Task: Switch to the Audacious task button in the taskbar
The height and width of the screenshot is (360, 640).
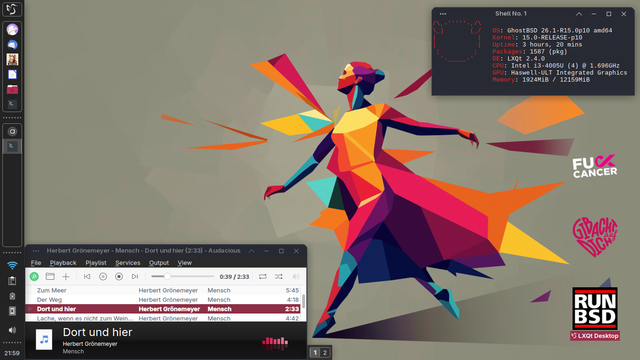Action: point(12,131)
